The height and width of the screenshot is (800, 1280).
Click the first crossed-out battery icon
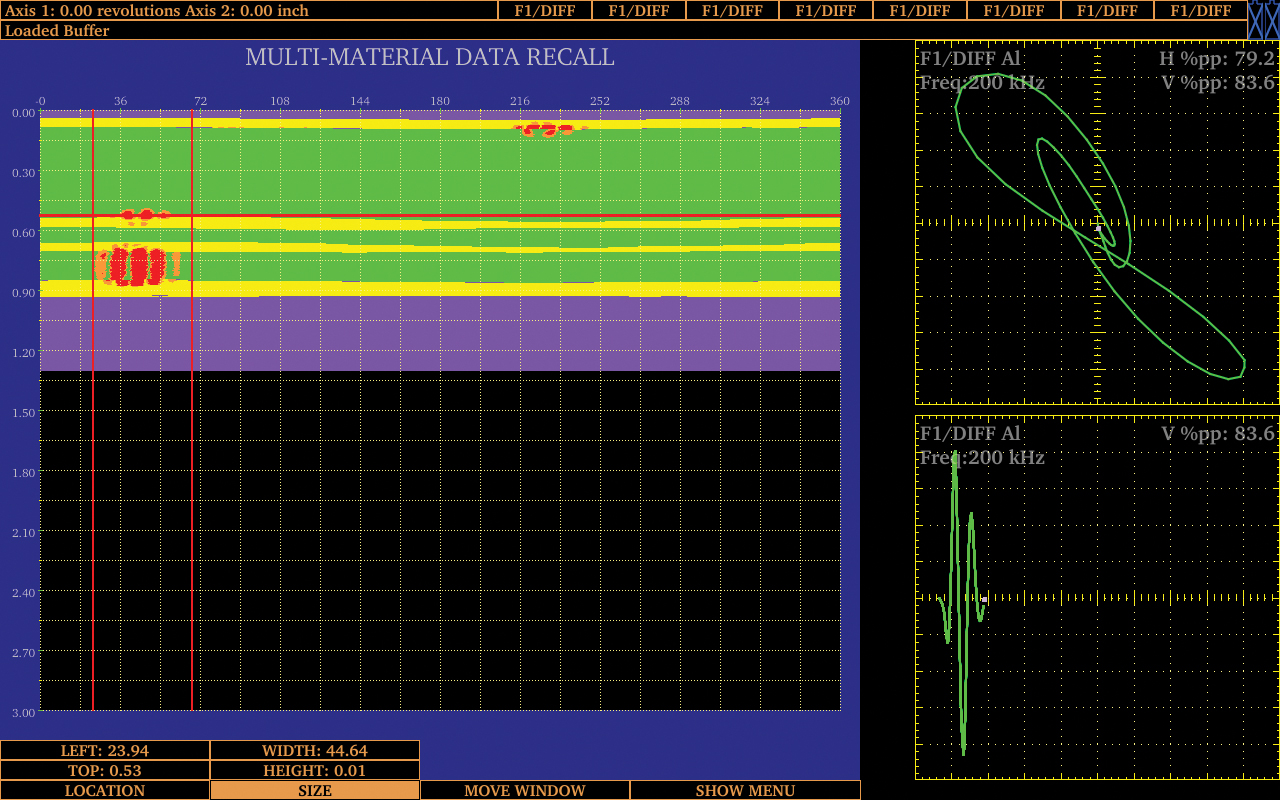(1256, 20)
